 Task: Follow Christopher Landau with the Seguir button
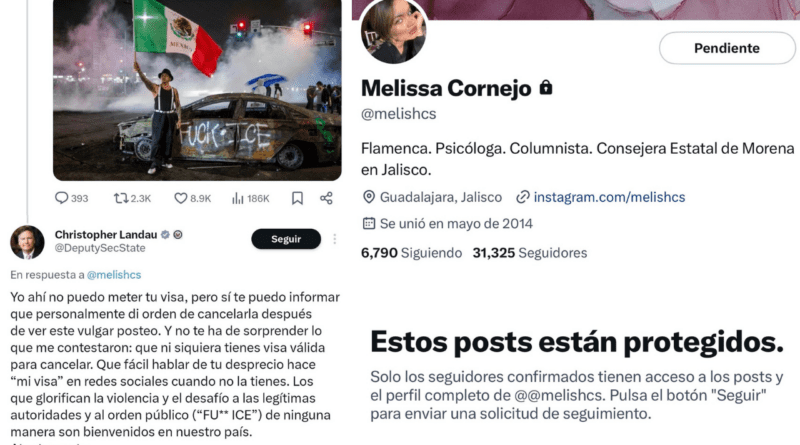click(286, 239)
